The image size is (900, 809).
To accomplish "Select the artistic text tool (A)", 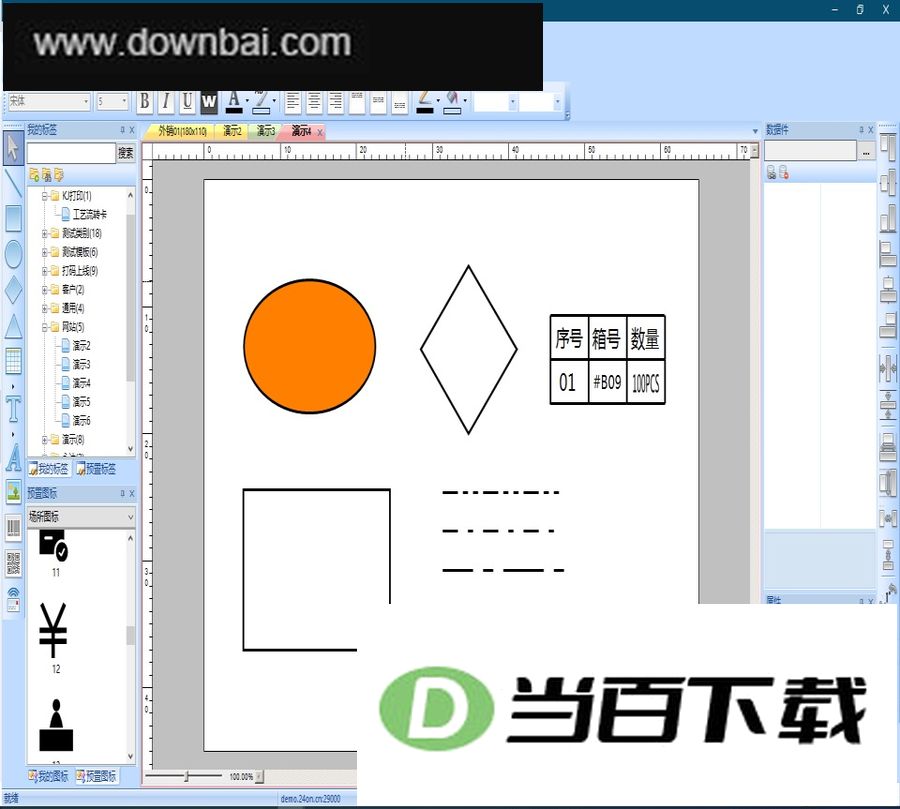I will [13, 457].
